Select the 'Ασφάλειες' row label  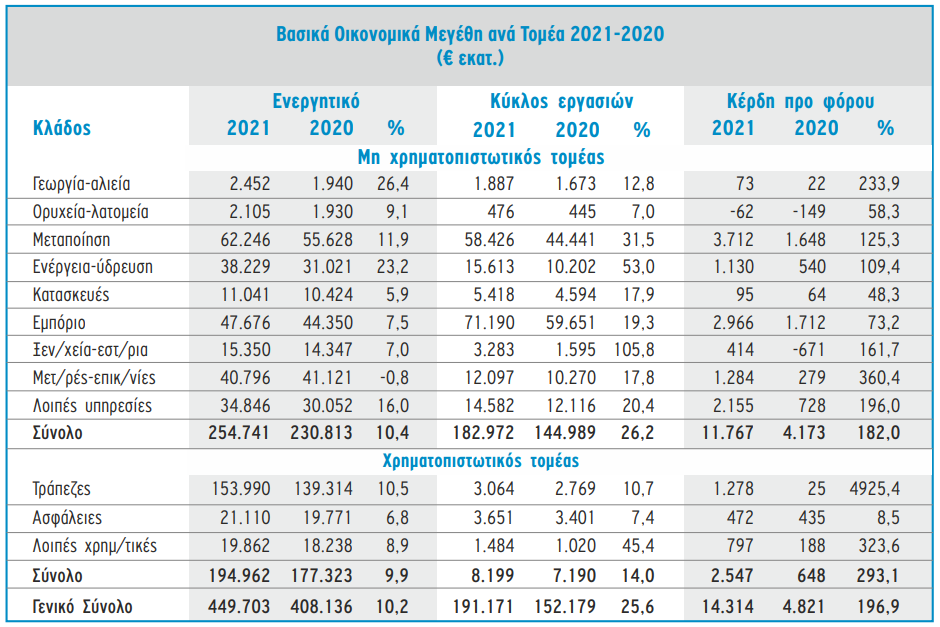click(67, 517)
